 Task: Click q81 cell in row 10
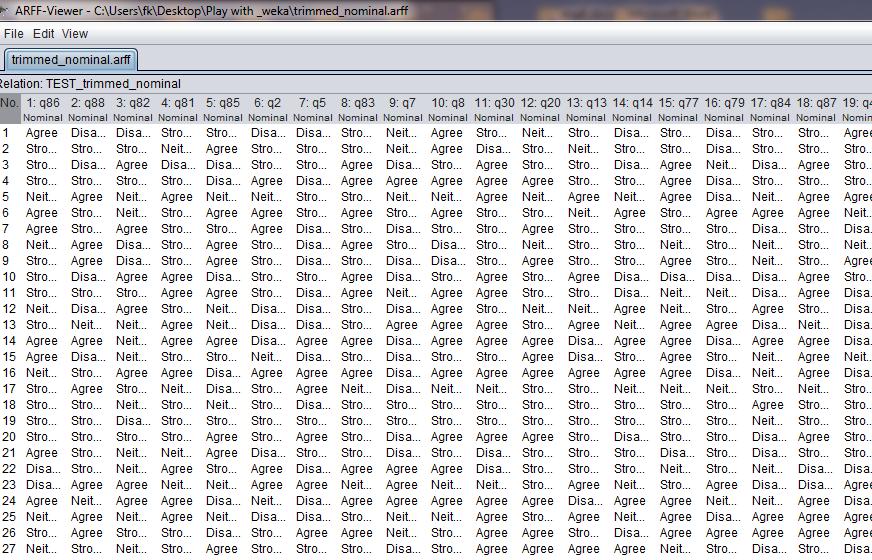click(178, 277)
